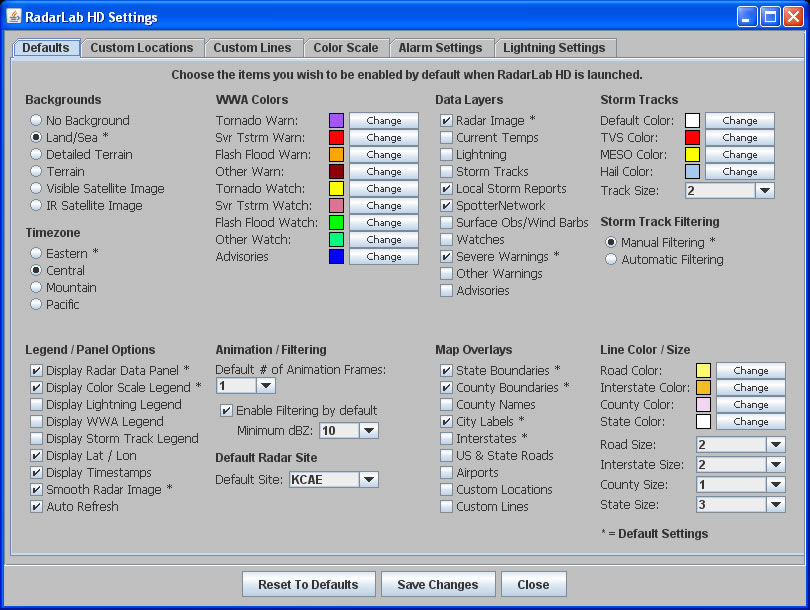Change the Svr Tstrm Watch color
This screenshot has height=610, width=810.
click(384, 206)
